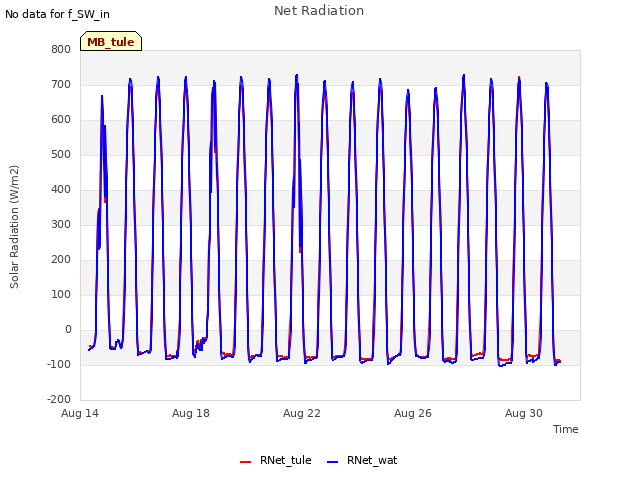Click the 500 y-axis tick label

(61, 154)
